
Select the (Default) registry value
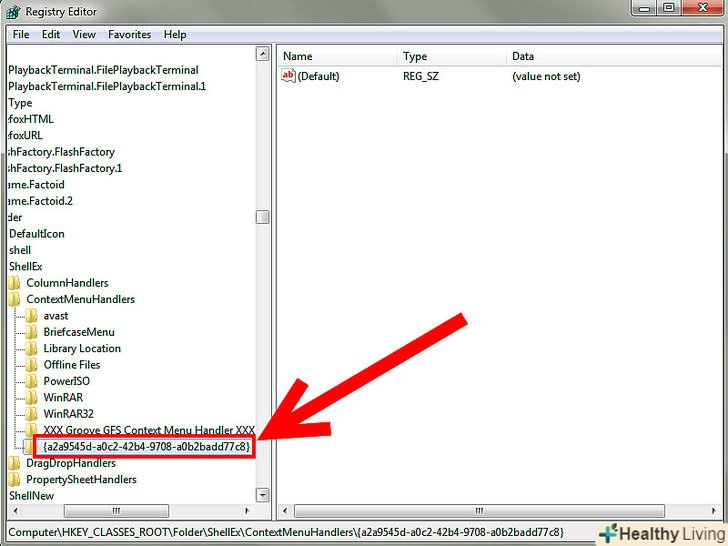point(318,76)
